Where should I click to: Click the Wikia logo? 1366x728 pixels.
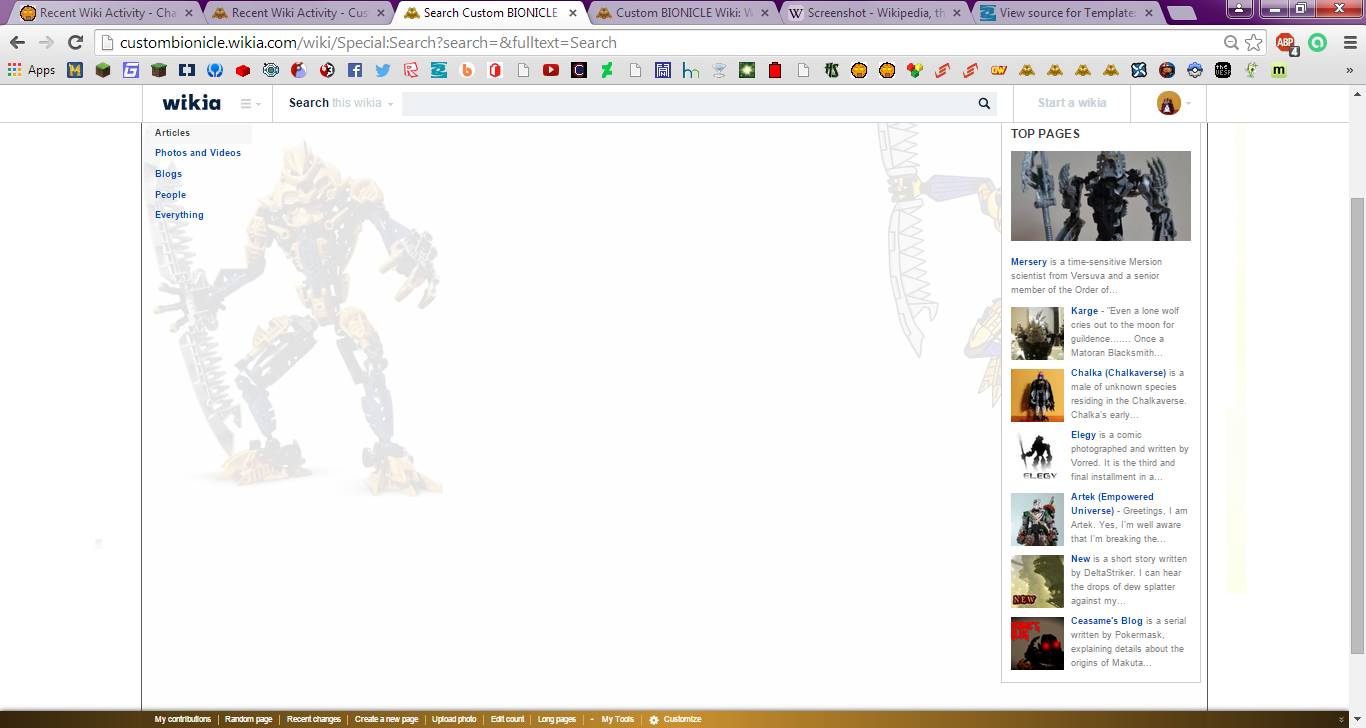tap(192, 102)
